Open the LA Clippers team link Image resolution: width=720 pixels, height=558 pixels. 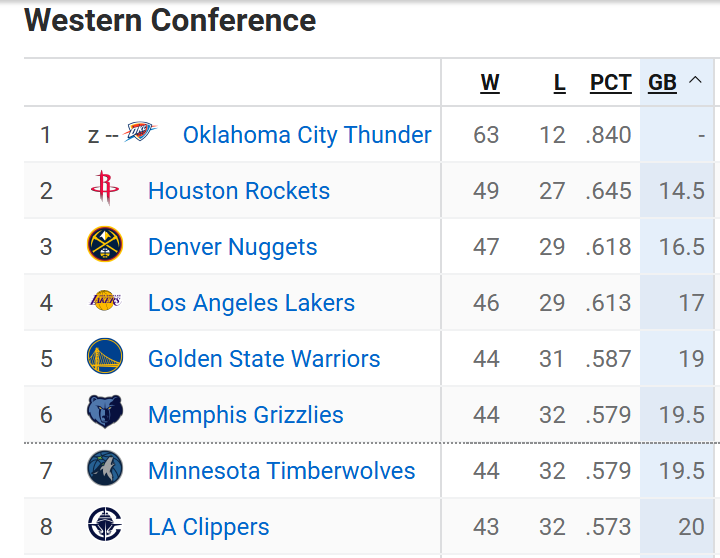pyautogui.click(x=208, y=527)
